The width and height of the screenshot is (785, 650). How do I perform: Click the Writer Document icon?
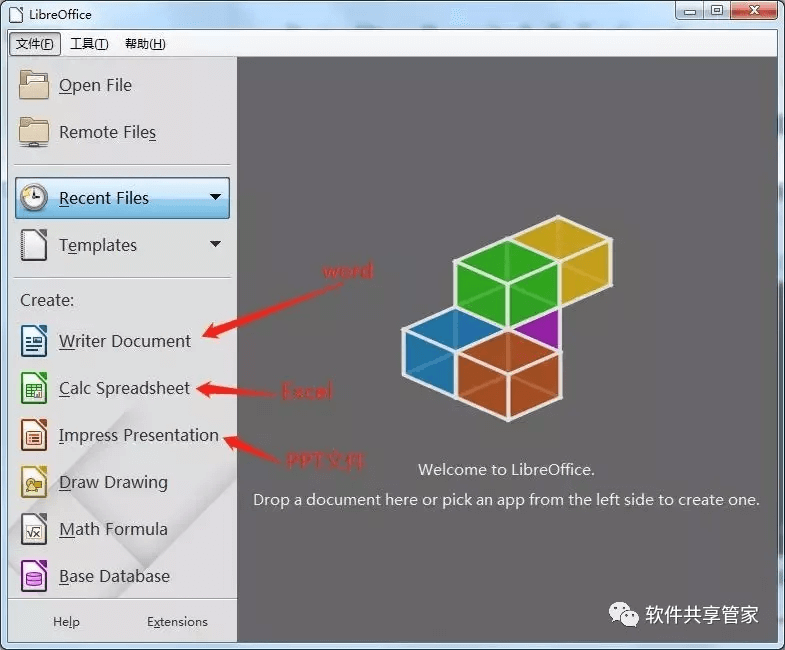point(34,341)
